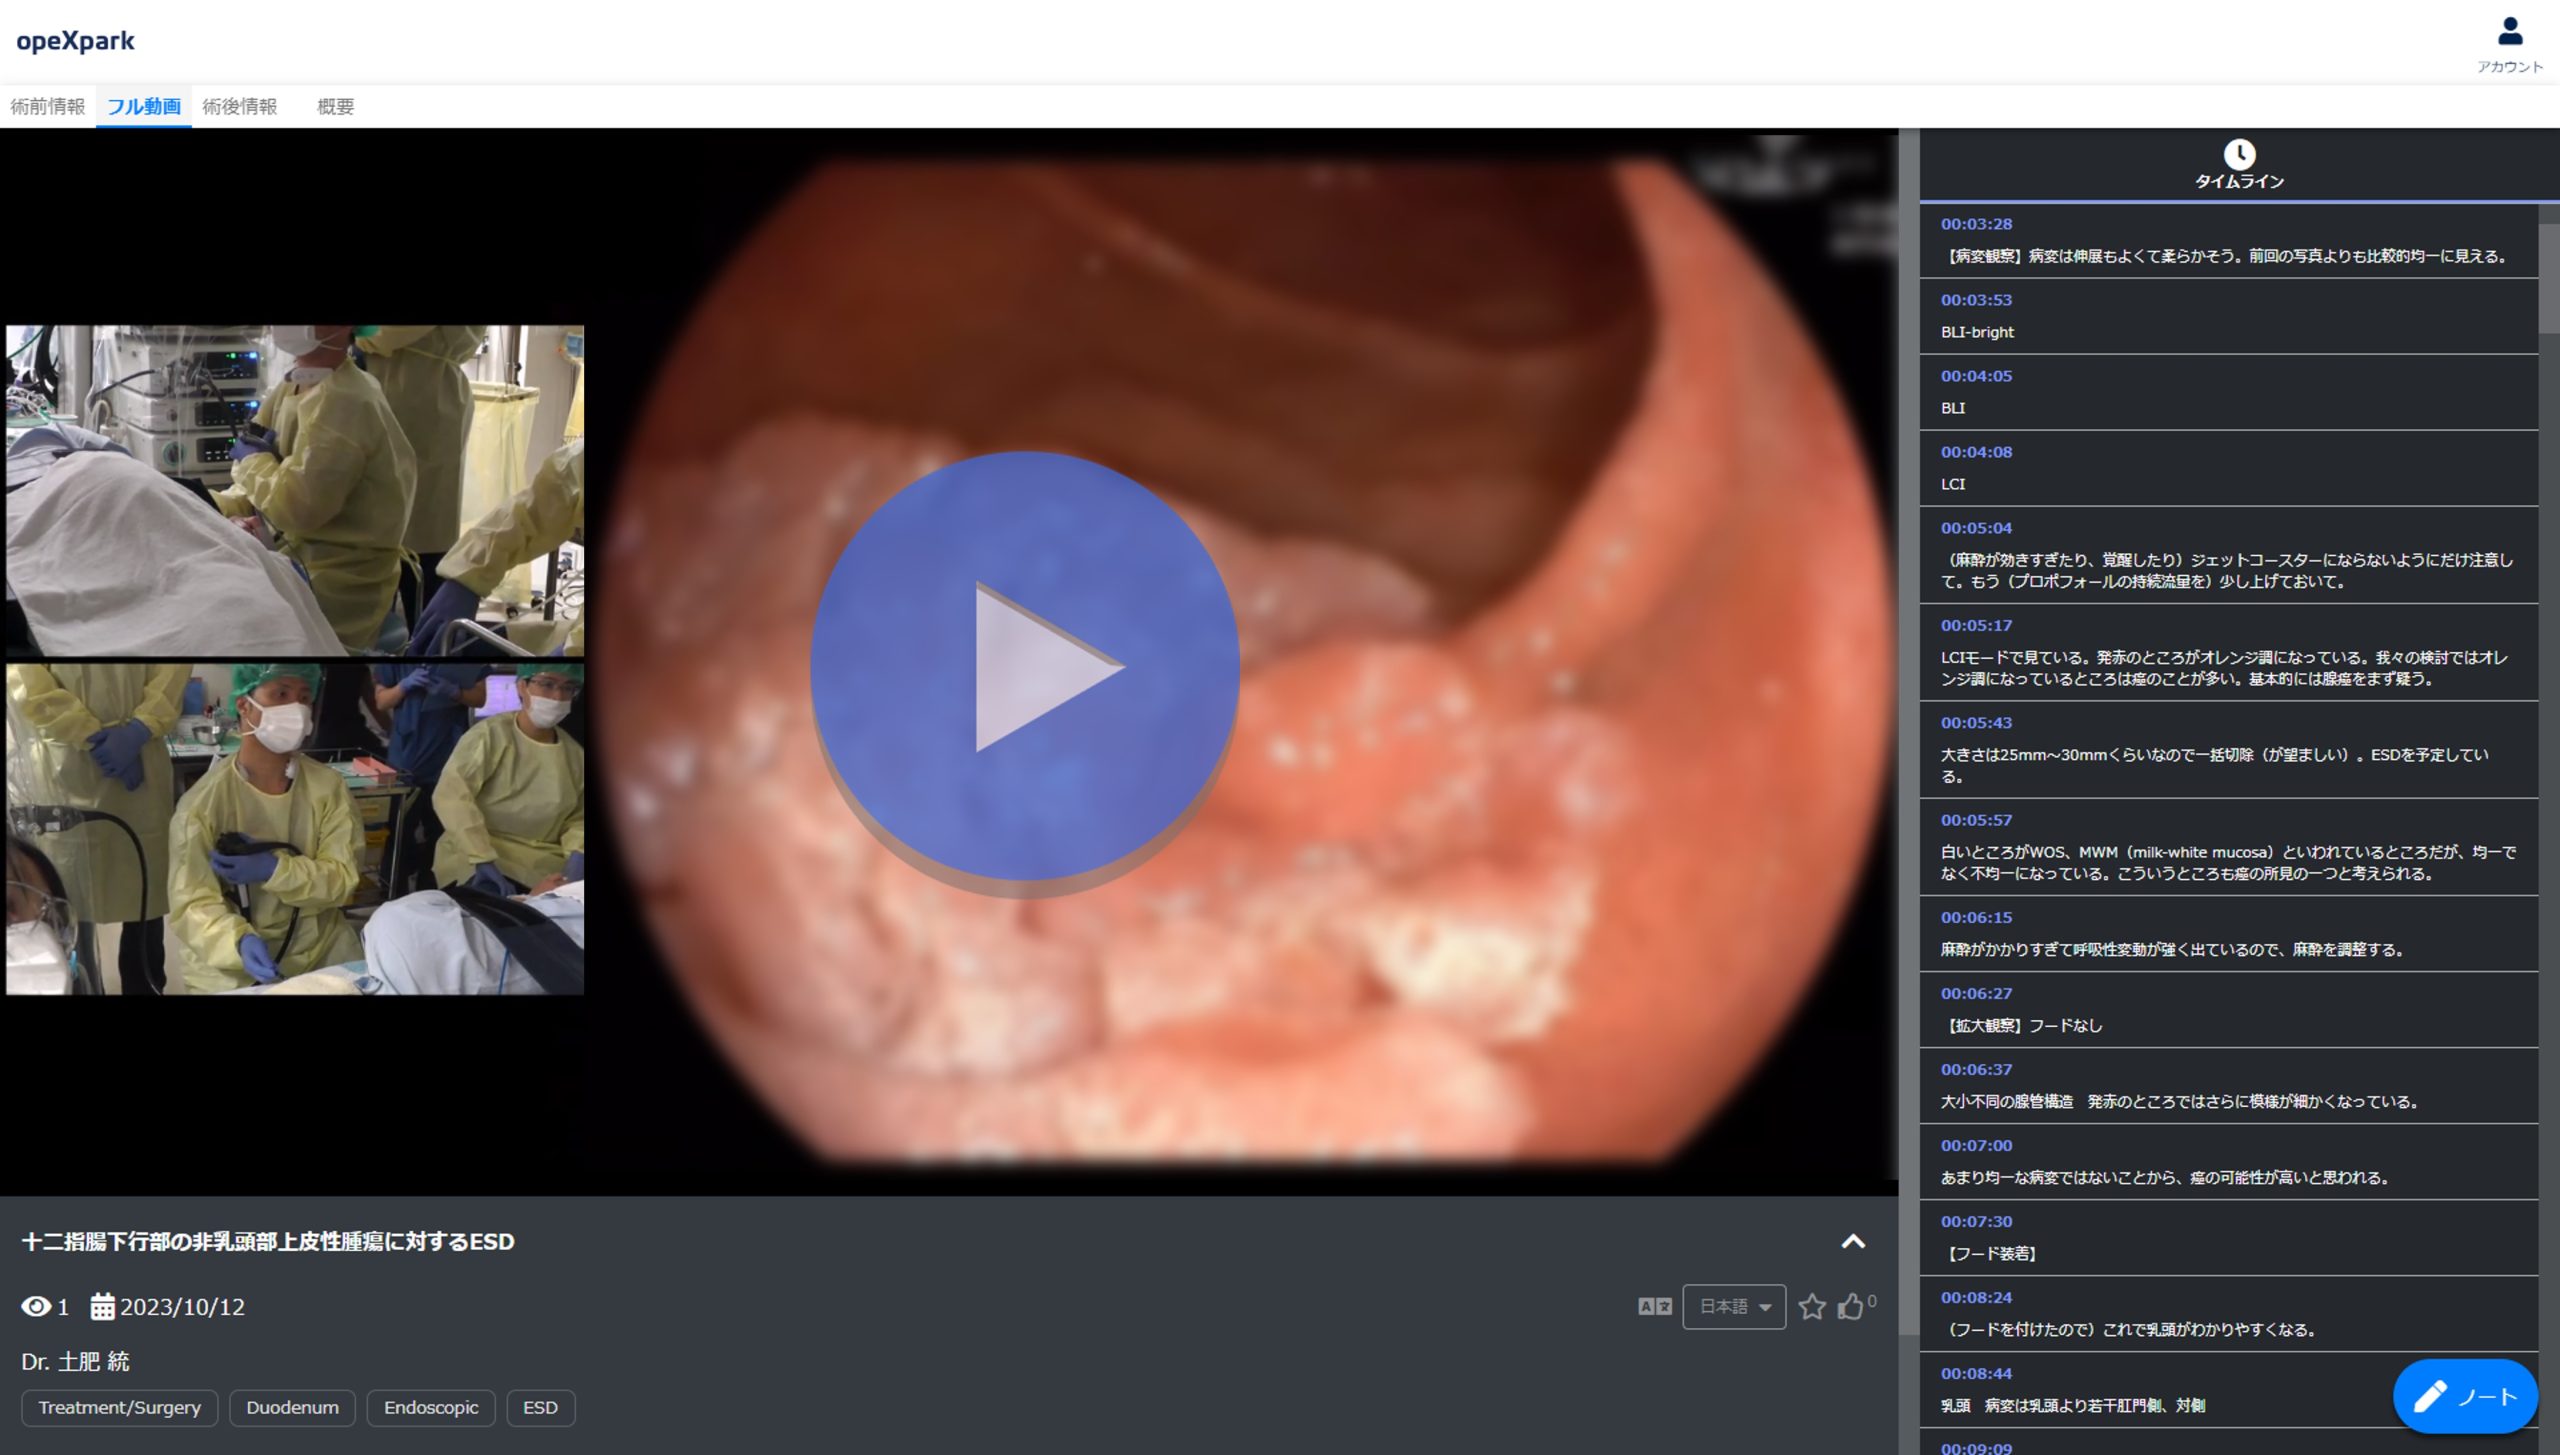Click the opeXpark logo

pos(75,41)
